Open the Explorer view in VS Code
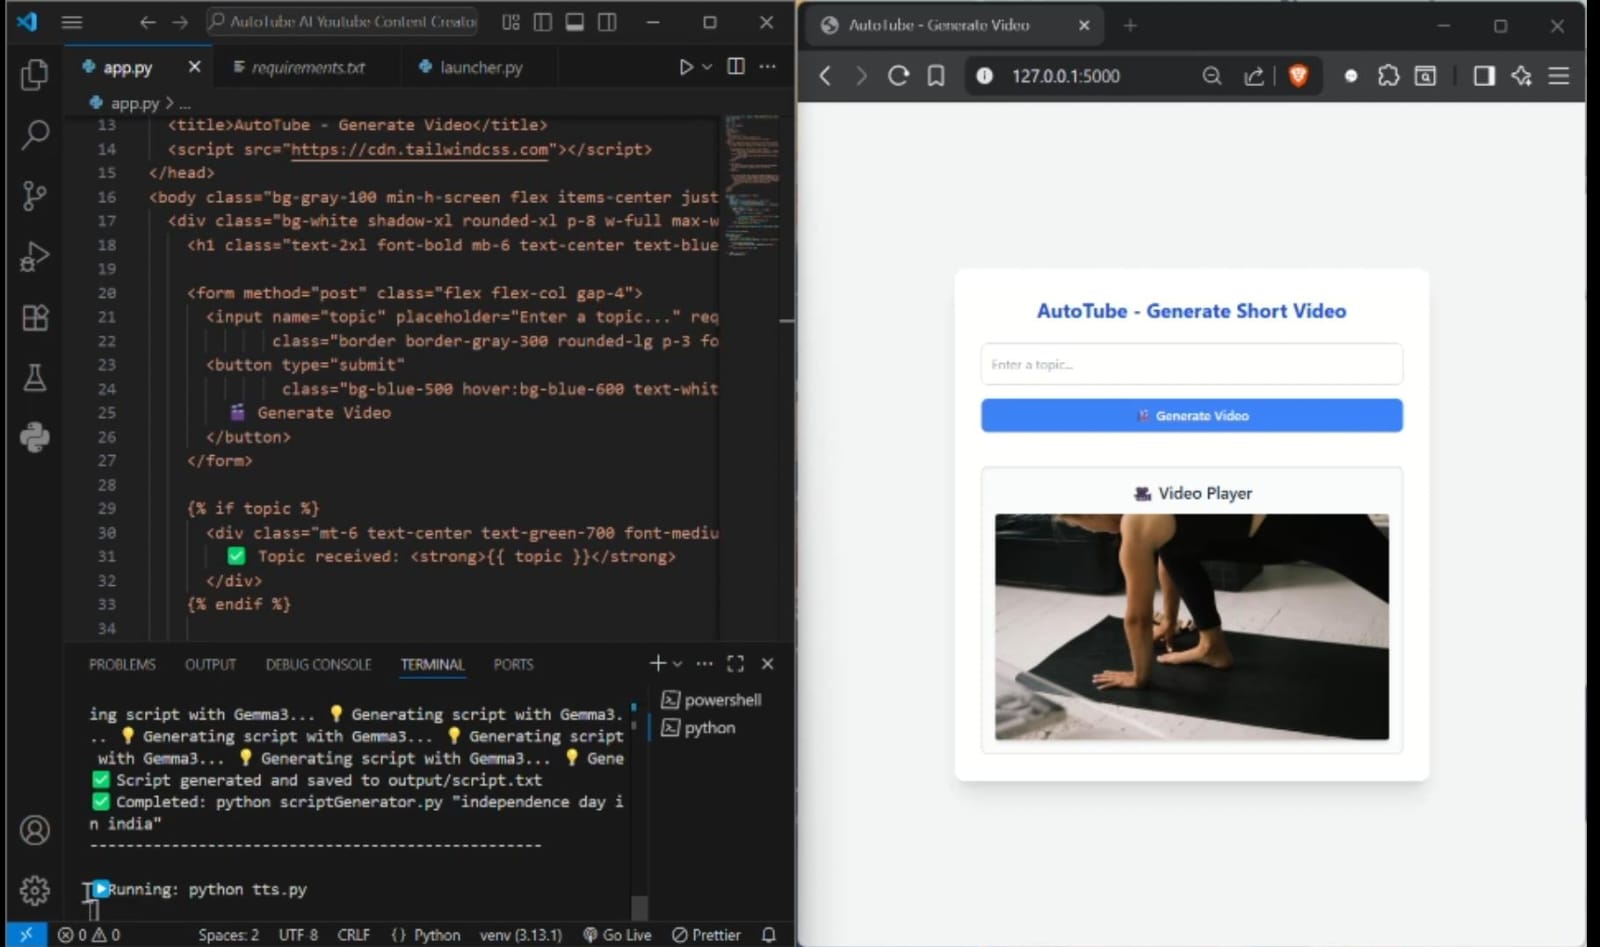 click(34, 74)
